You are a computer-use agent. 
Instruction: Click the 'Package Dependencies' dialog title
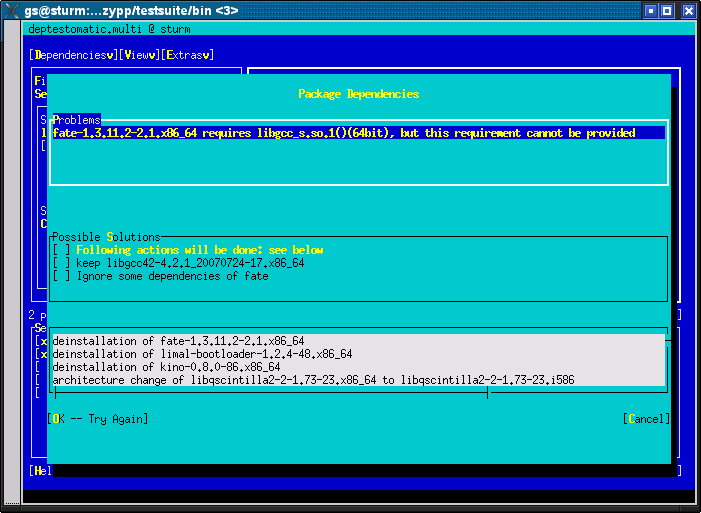tap(359, 94)
